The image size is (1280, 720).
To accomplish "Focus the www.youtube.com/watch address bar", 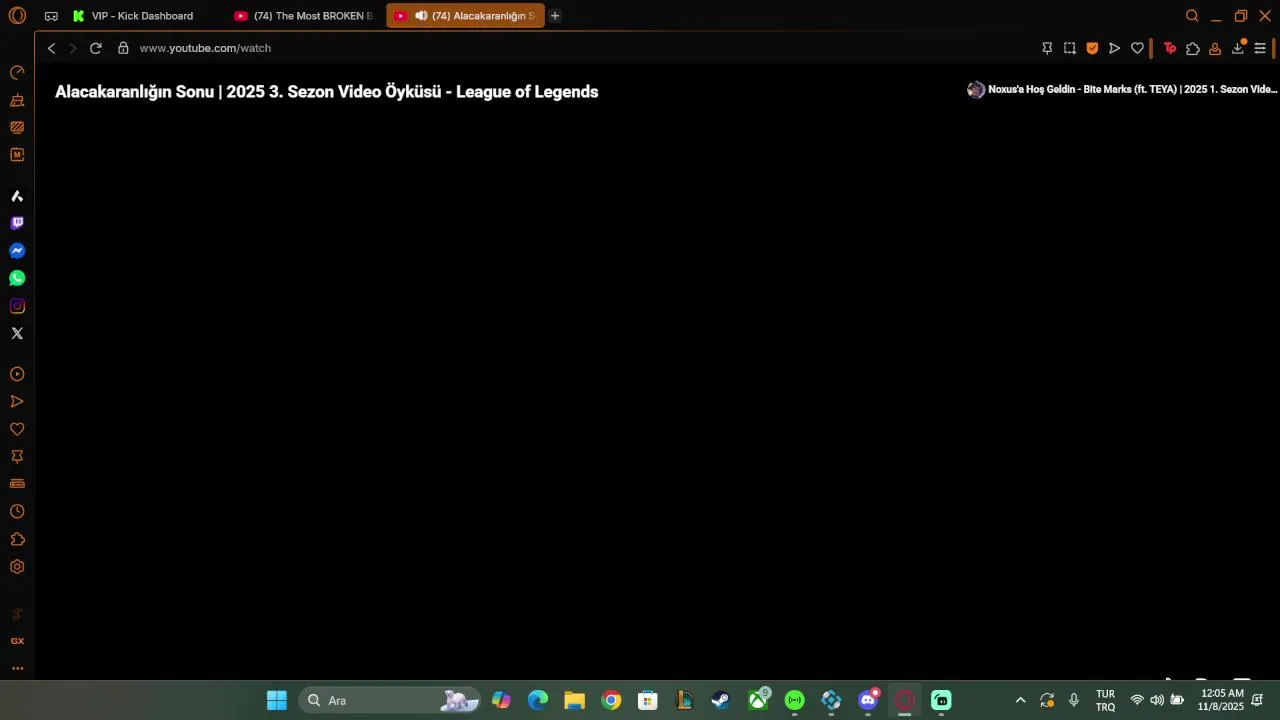I will 205,48.
